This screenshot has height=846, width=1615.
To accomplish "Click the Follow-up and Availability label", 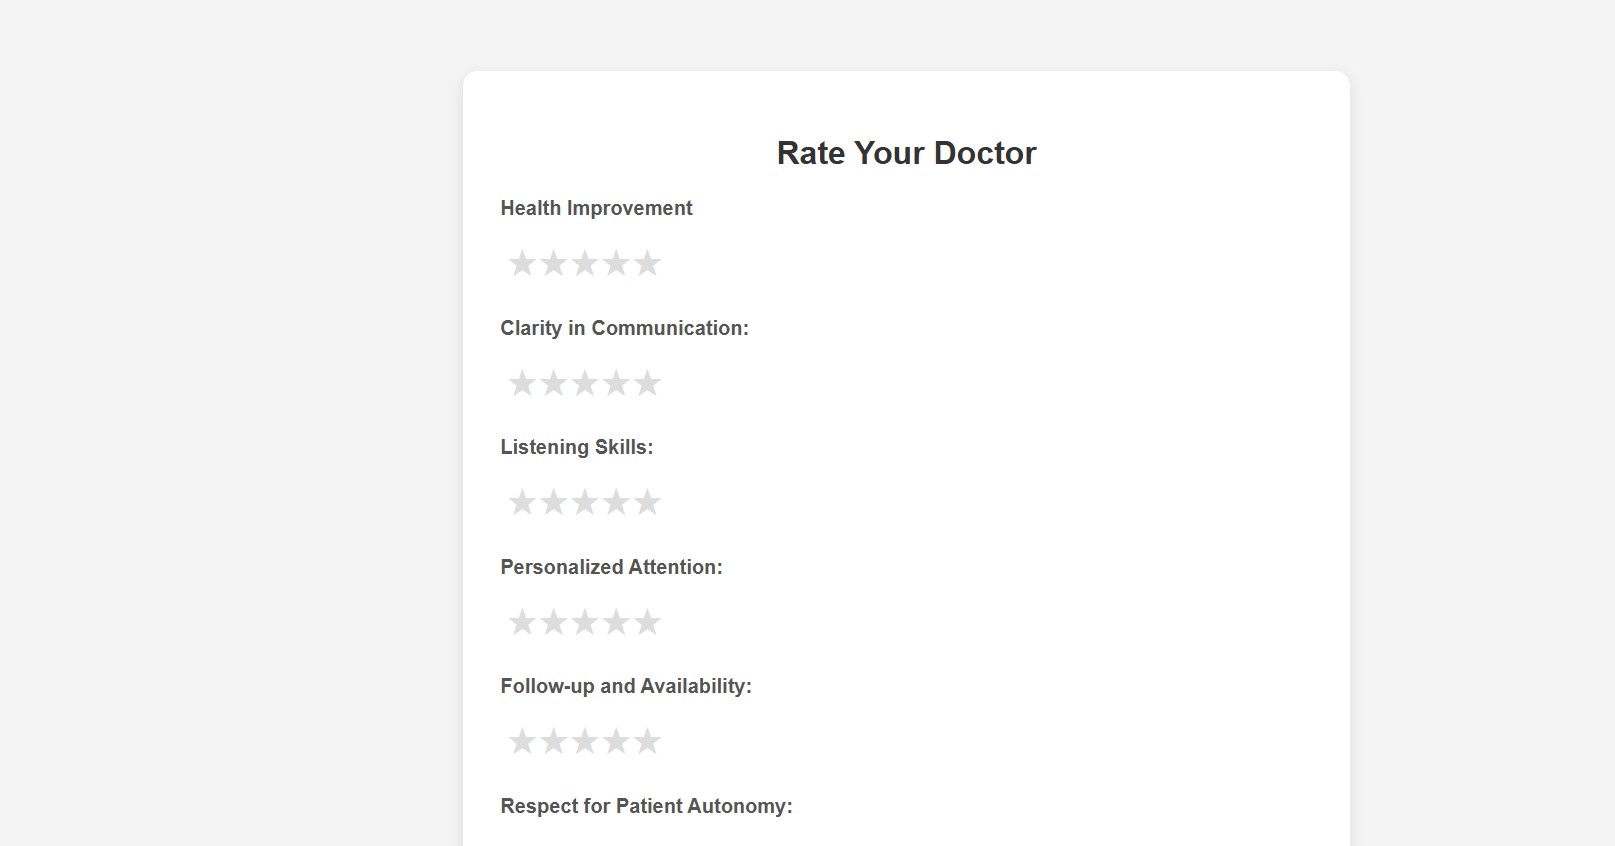I will pyautogui.click(x=626, y=686).
